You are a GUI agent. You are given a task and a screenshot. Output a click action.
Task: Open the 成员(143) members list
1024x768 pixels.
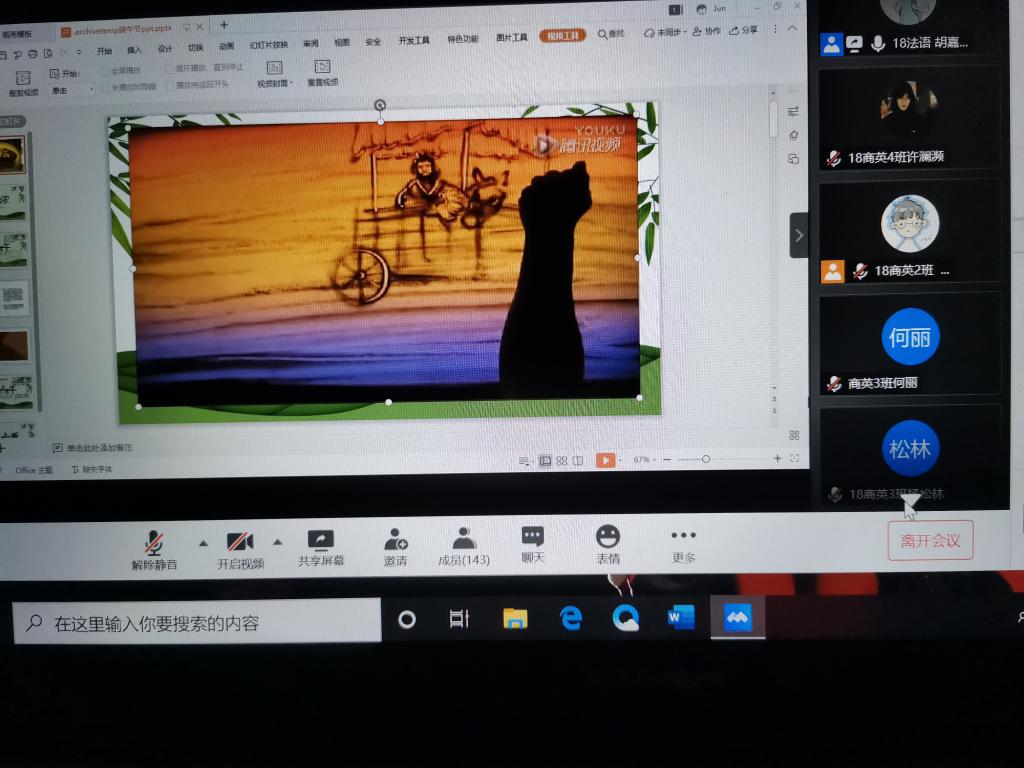tap(464, 547)
